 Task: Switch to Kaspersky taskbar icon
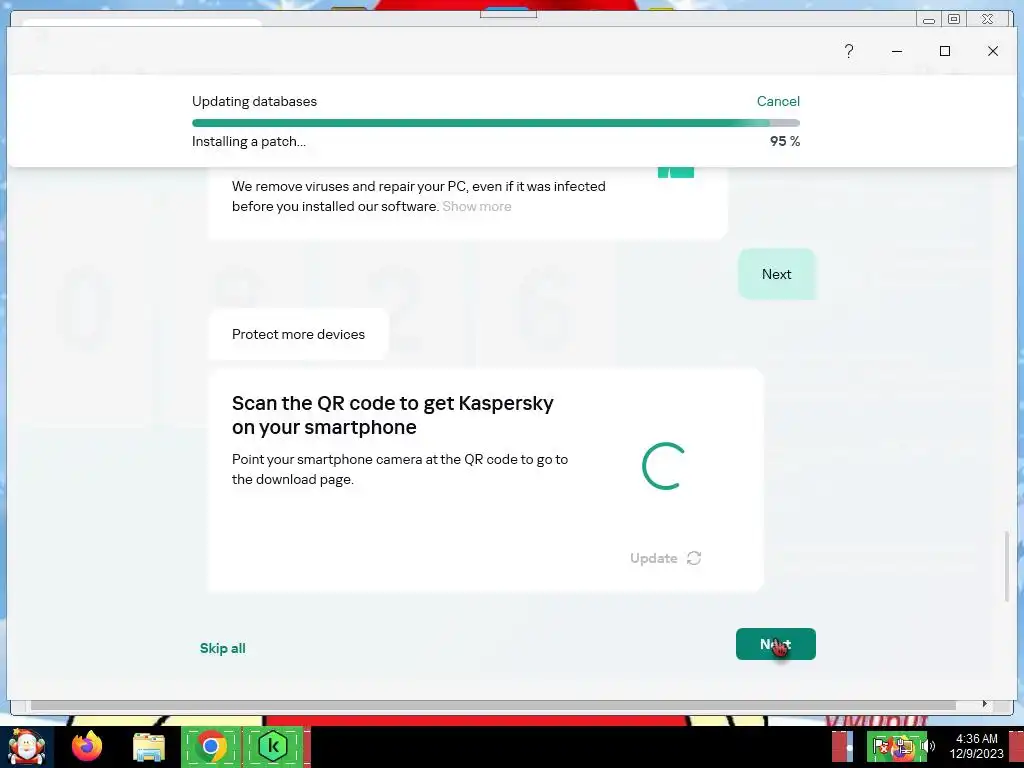(274, 746)
